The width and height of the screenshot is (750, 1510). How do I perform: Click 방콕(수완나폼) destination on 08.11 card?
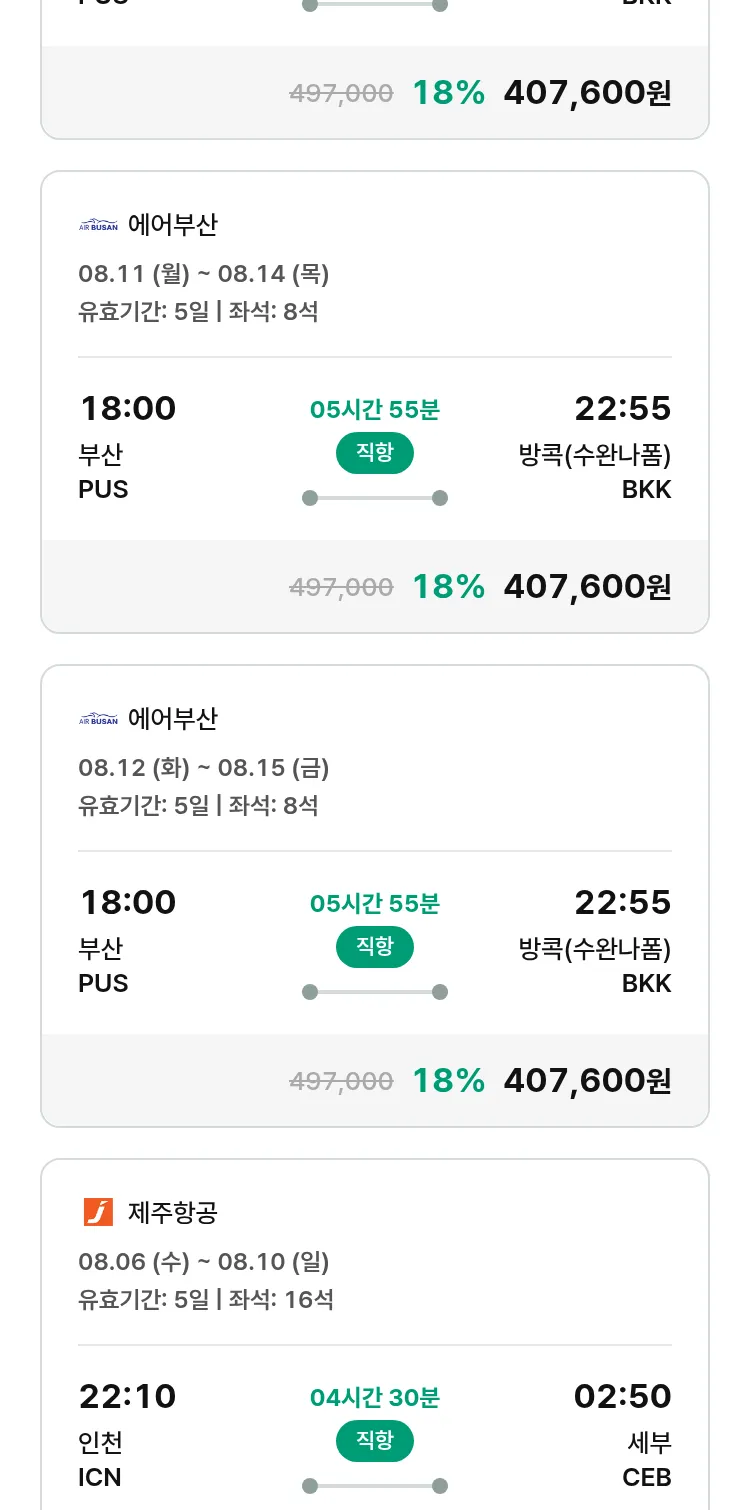(x=594, y=455)
